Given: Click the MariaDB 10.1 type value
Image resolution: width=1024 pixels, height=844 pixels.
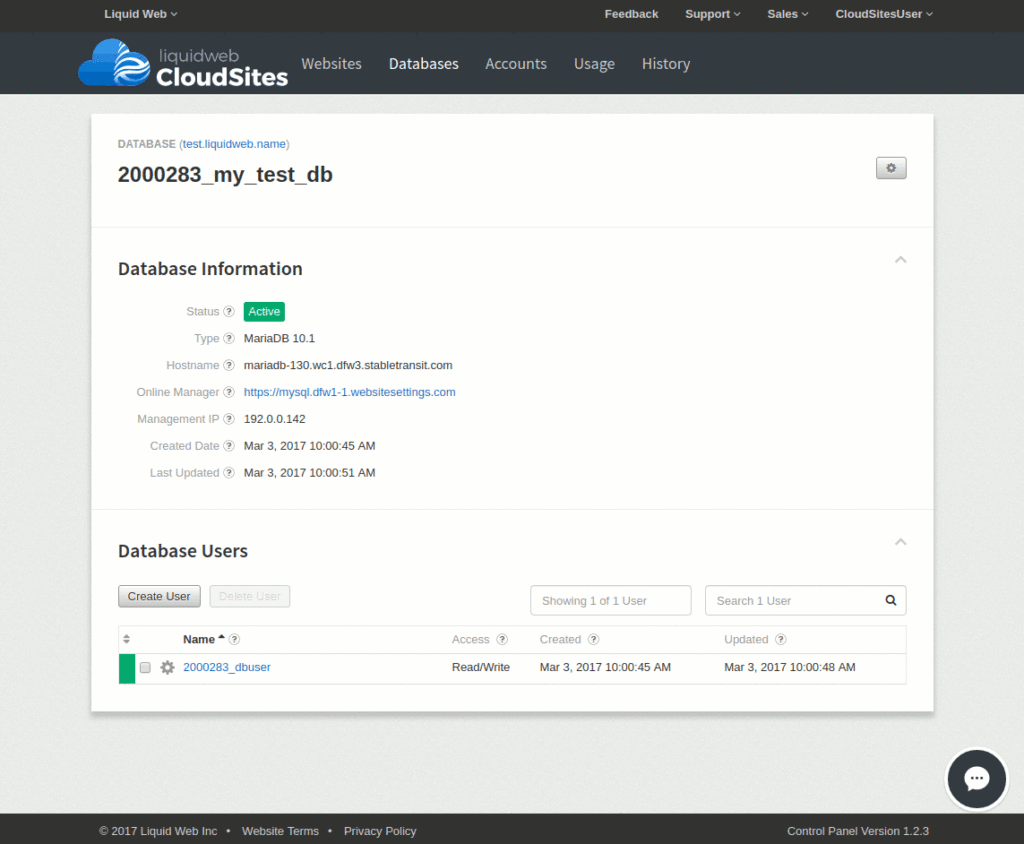Looking at the screenshot, I should (x=279, y=338).
